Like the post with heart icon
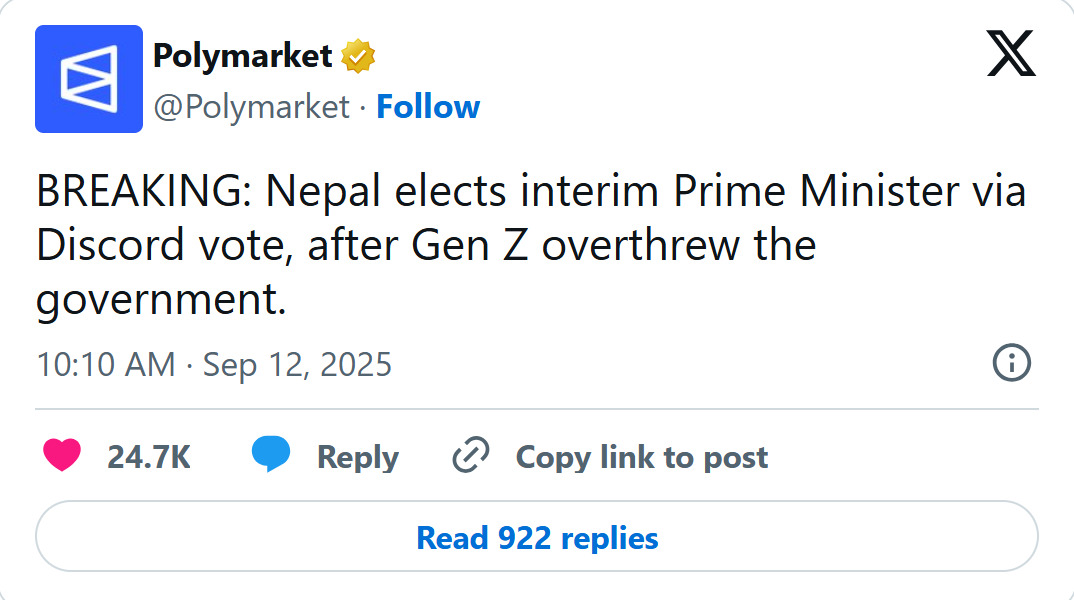This screenshot has height=600, width=1074. click(x=62, y=455)
